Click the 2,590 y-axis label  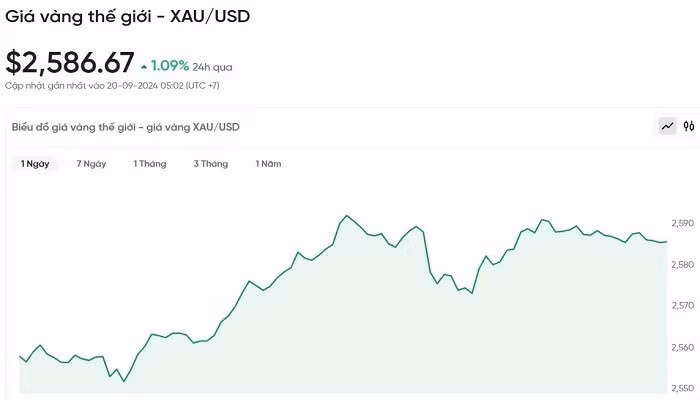683,223
